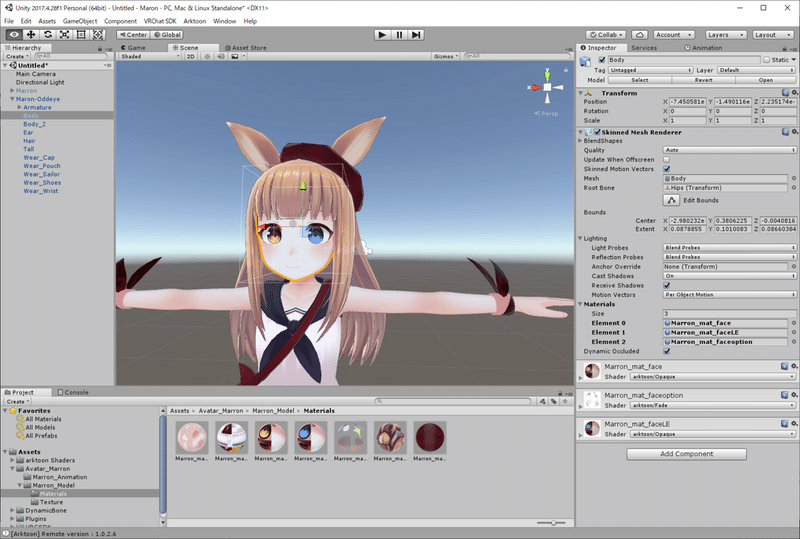800x539 pixels.
Task: Click model Select button
Action: pos(639,80)
